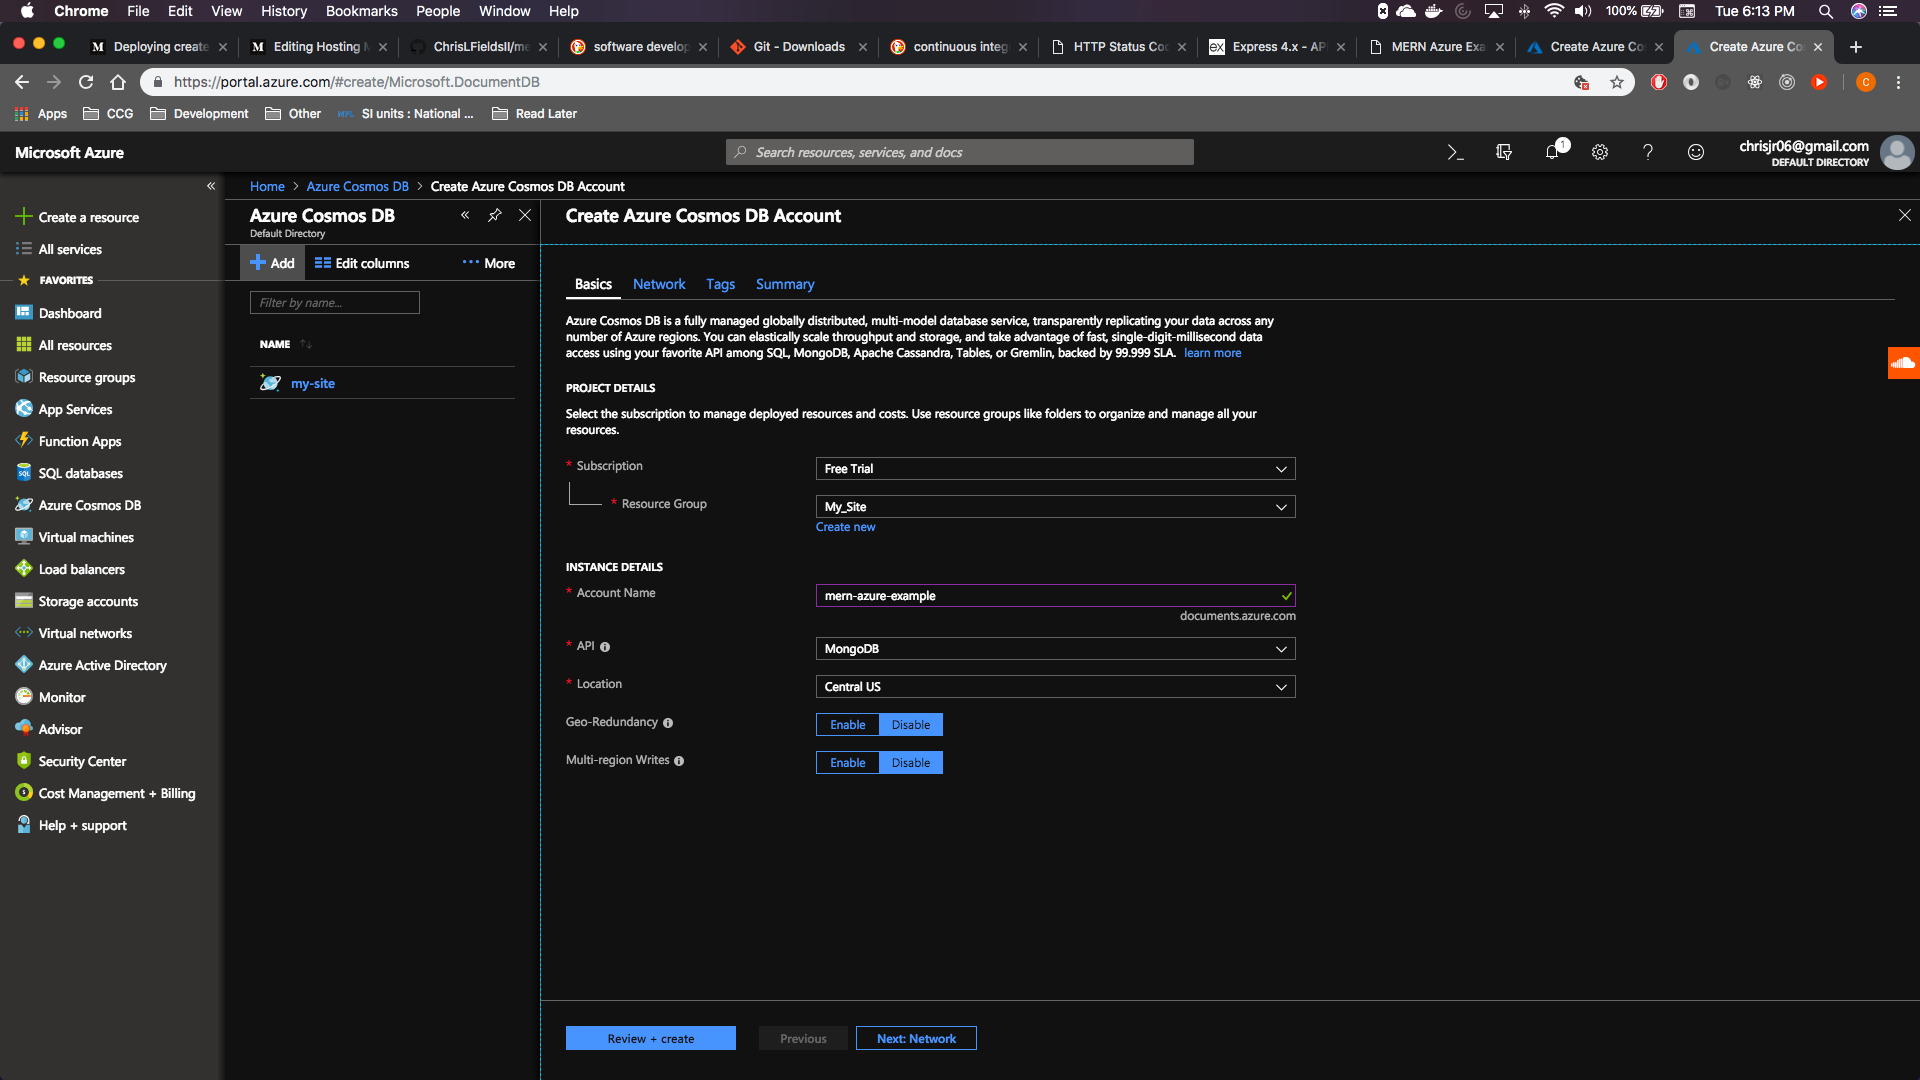Switch to the Summary tab
Image resolution: width=1920 pixels, height=1080 pixels.
coord(784,284)
